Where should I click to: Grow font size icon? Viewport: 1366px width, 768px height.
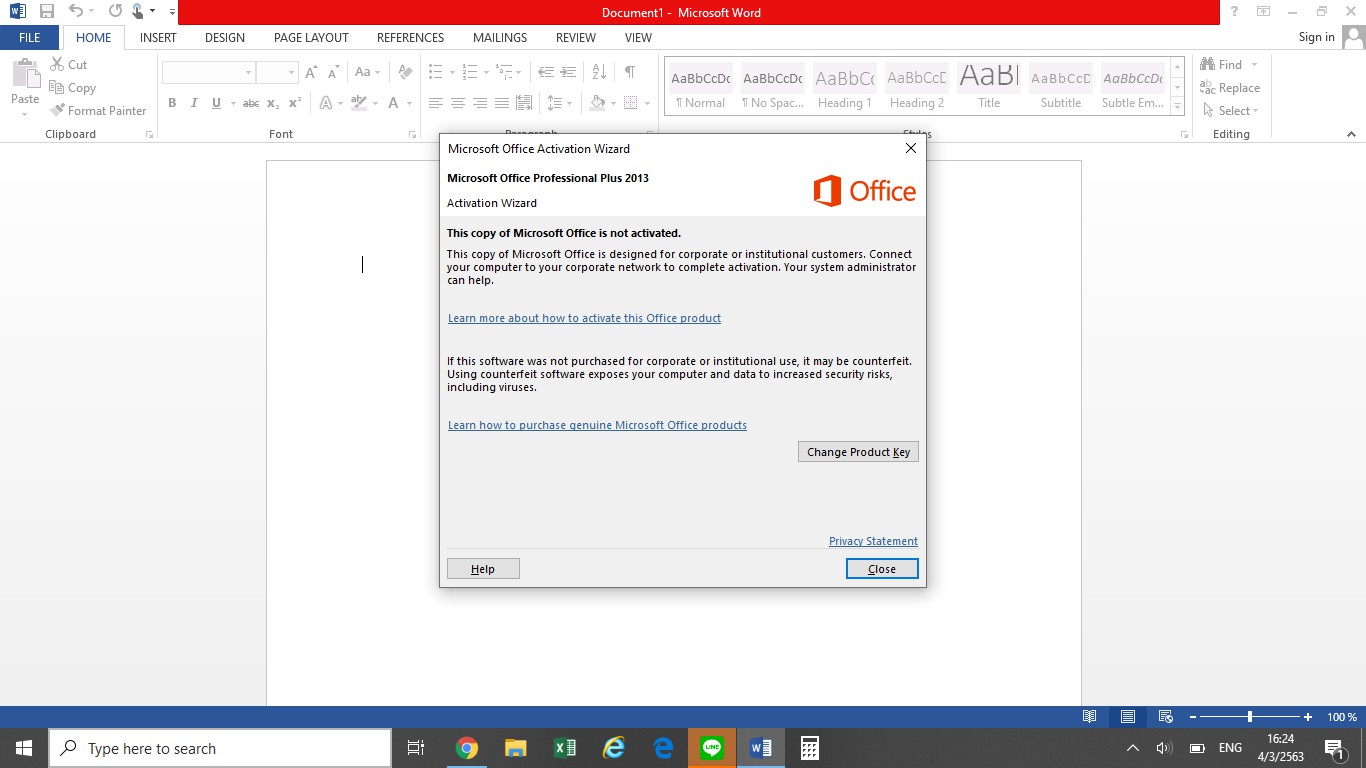tap(312, 72)
